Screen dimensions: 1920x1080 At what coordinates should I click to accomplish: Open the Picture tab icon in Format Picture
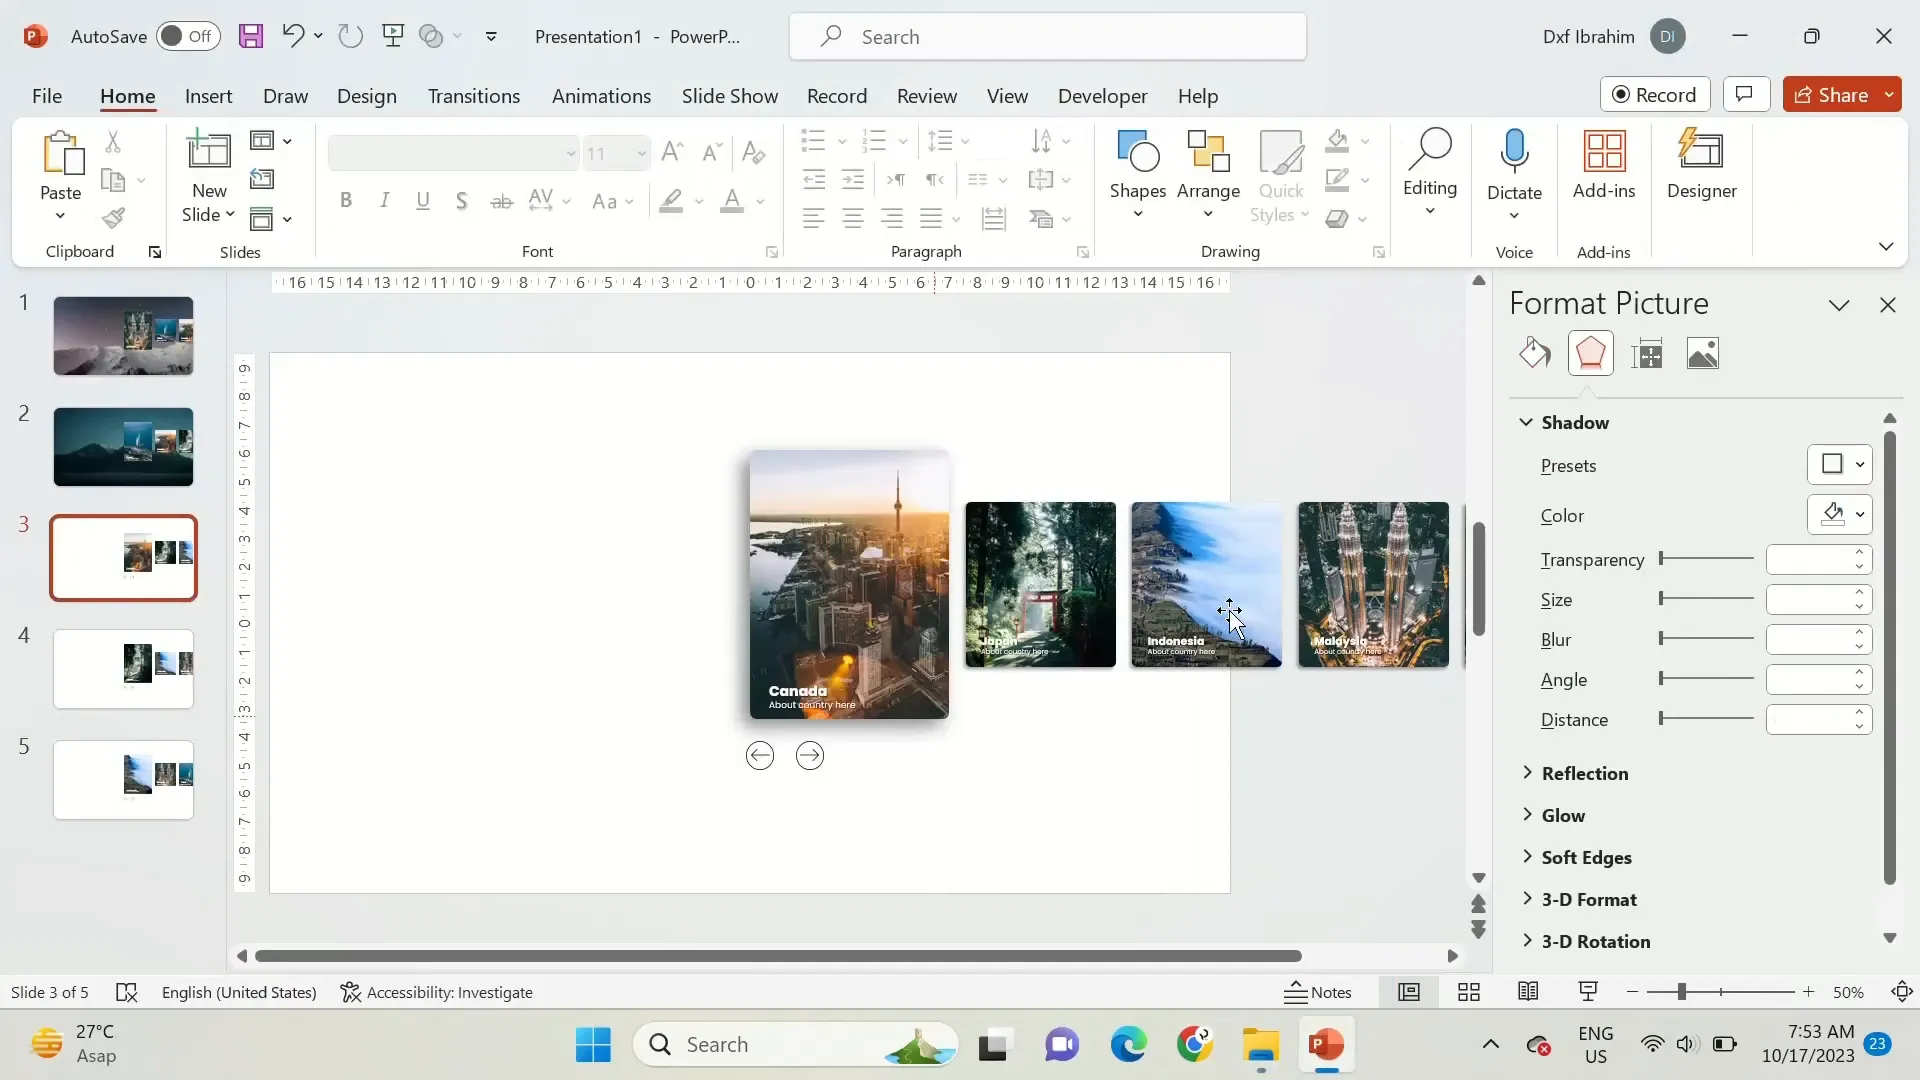(x=1702, y=353)
